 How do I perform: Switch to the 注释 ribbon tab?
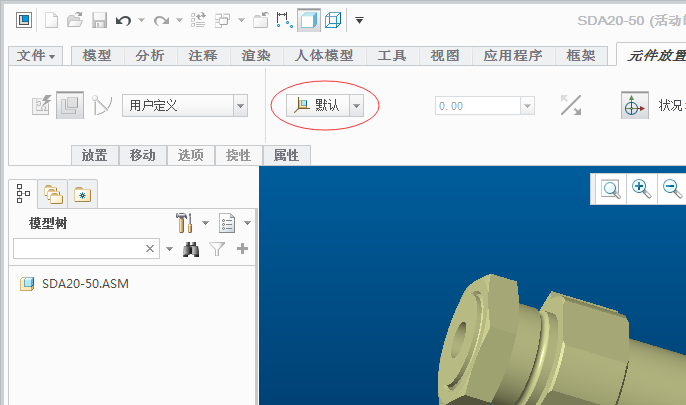(x=203, y=56)
